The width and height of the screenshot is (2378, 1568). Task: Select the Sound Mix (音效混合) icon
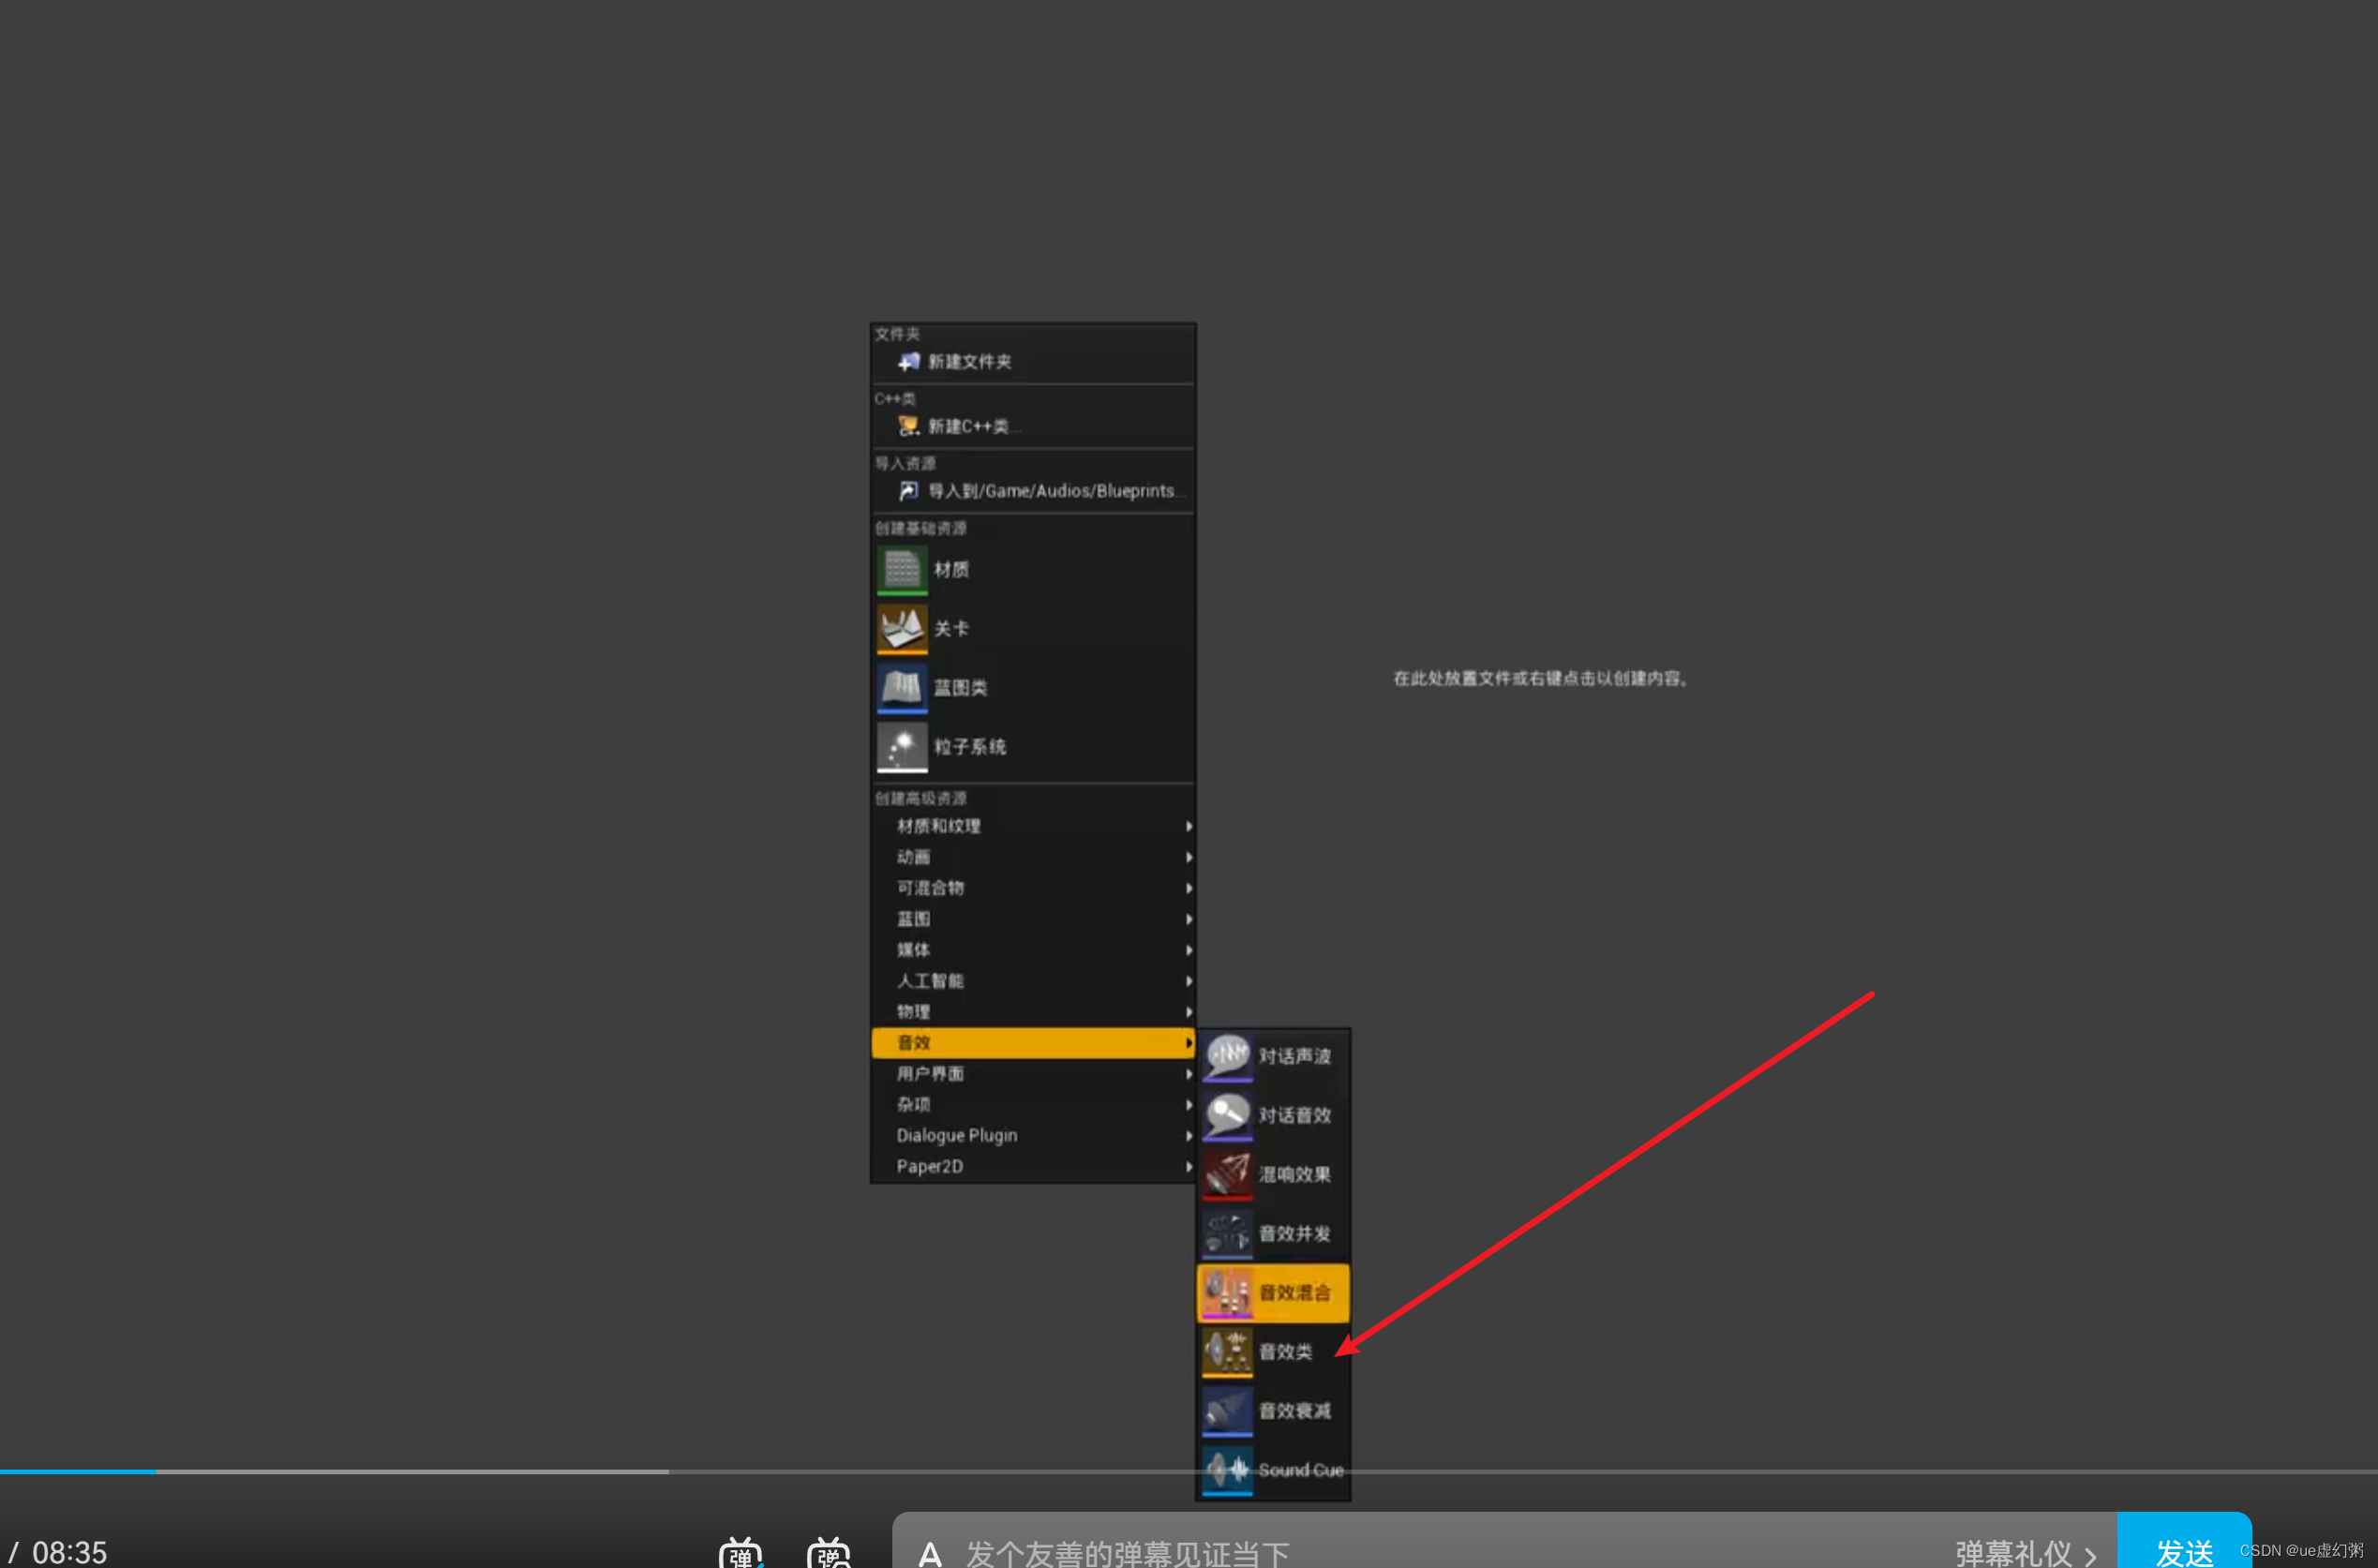click(x=1227, y=1293)
